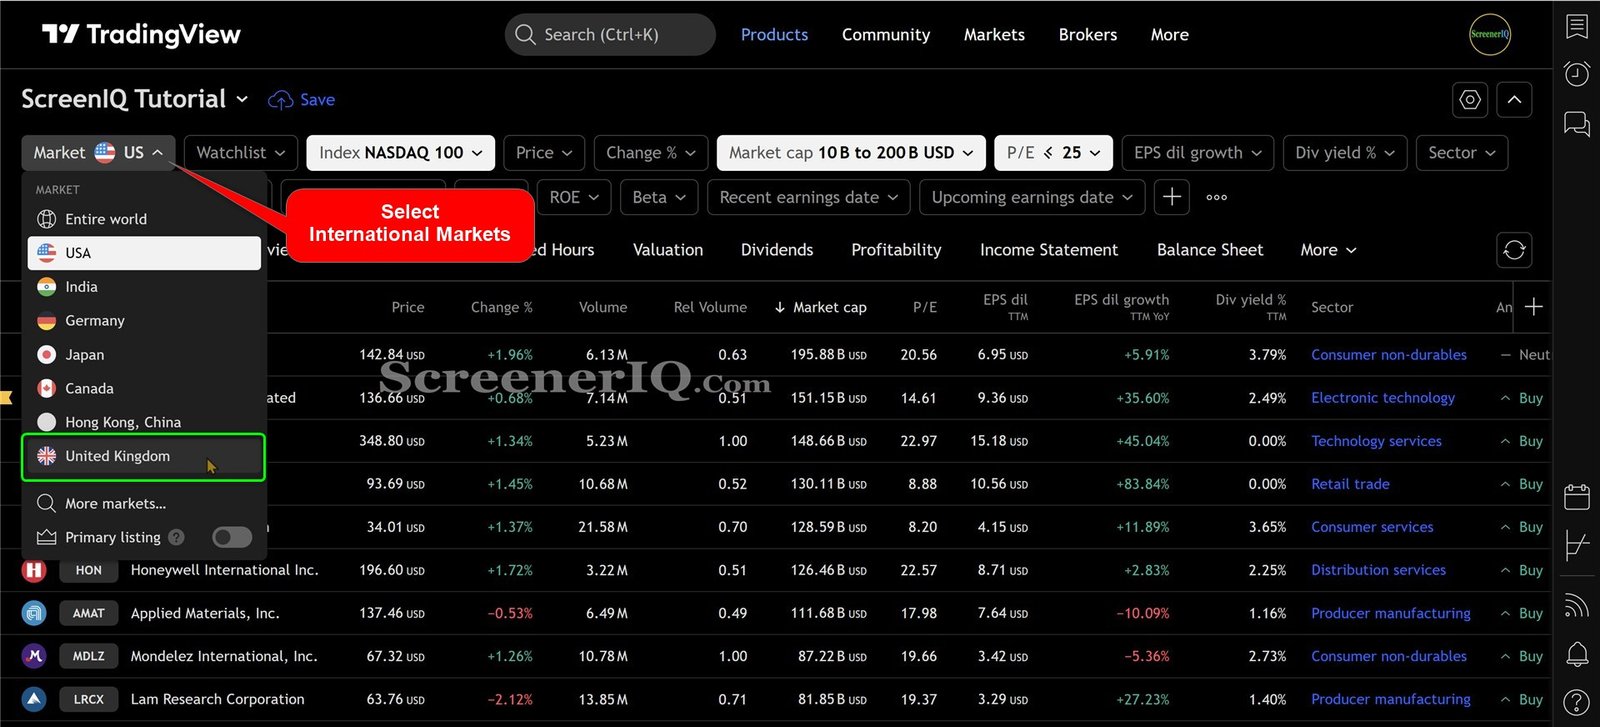Screen dimensions: 1600x727
Task: Open the object tree icon in sidebar
Action: (x=1577, y=545)
